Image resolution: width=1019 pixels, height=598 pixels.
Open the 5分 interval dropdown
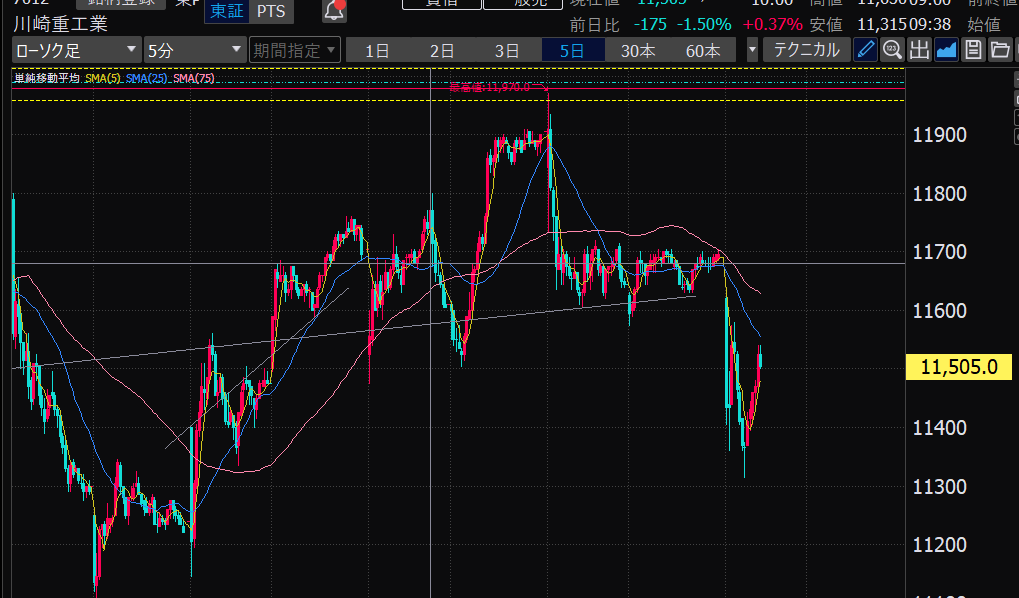tap(194, 50)
